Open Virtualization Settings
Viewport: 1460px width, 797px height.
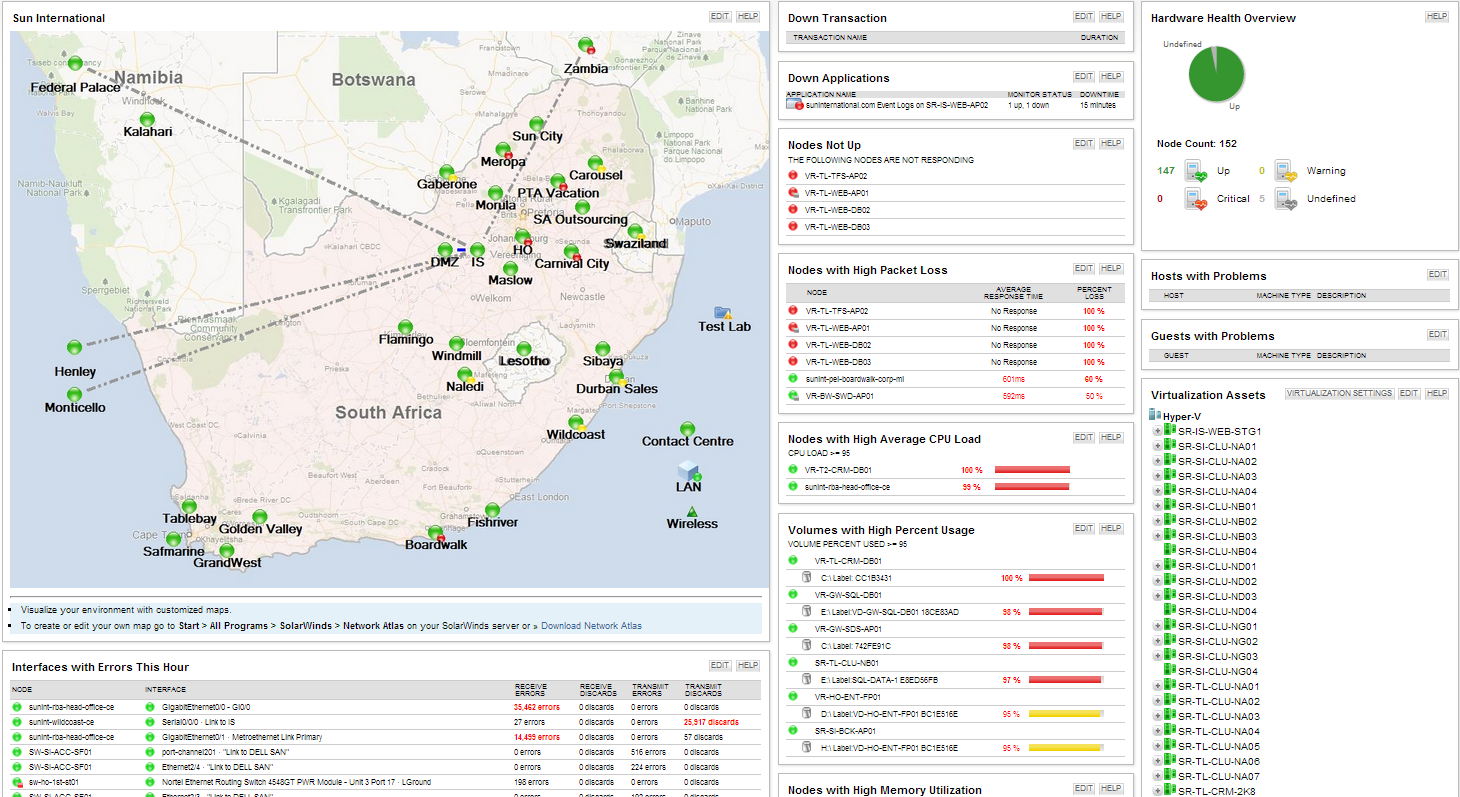pyautogui.click(x=1339, y=393)
